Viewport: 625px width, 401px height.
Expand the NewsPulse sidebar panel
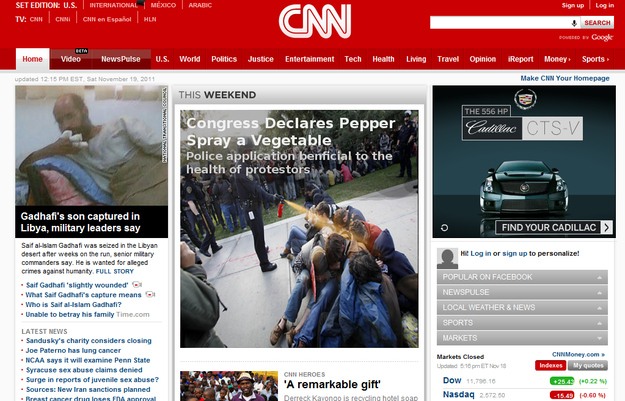point(522,292)
